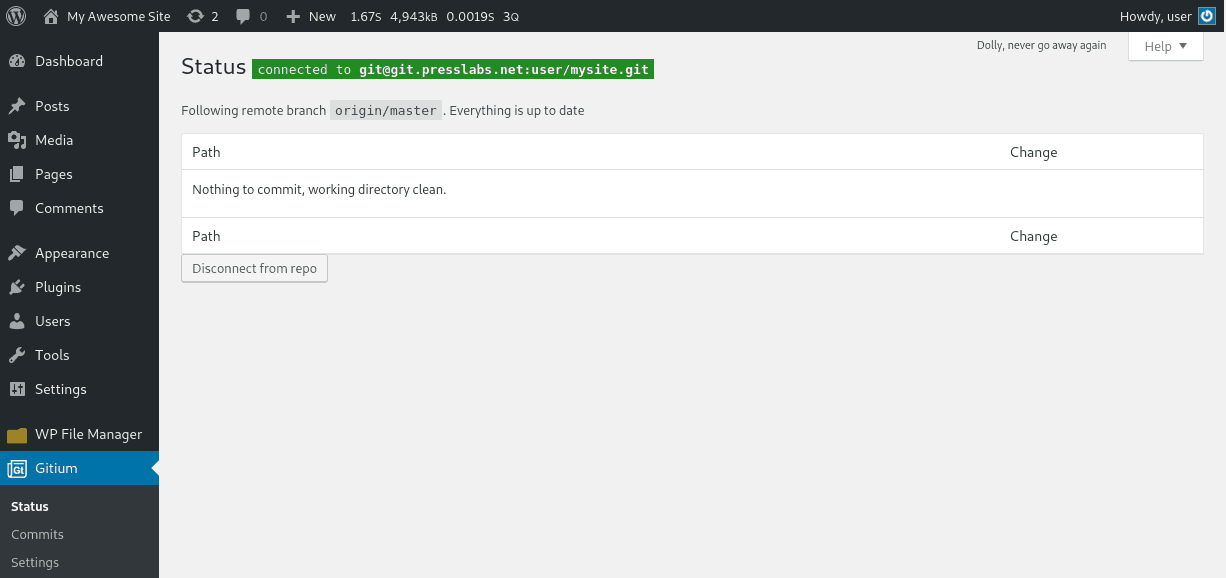Click the Hello Dolly lyric text
This screenshot has width=1226, height=578.
pos(1042,45)
